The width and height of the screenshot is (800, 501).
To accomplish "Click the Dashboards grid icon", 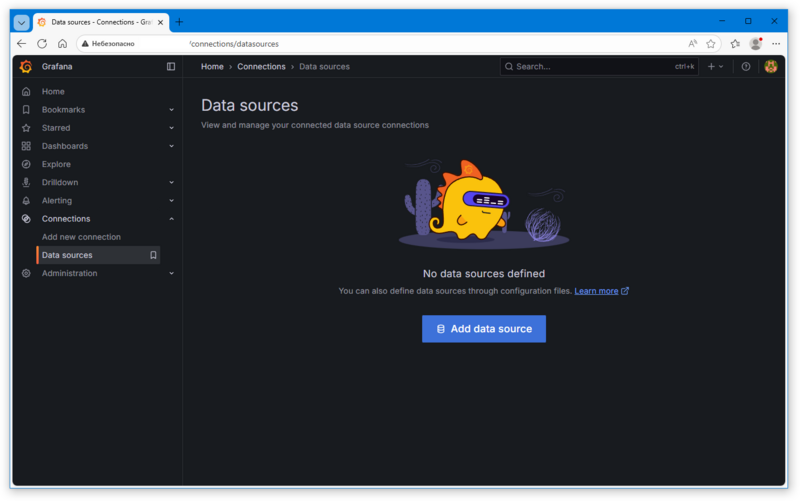I will coord(26,146).
